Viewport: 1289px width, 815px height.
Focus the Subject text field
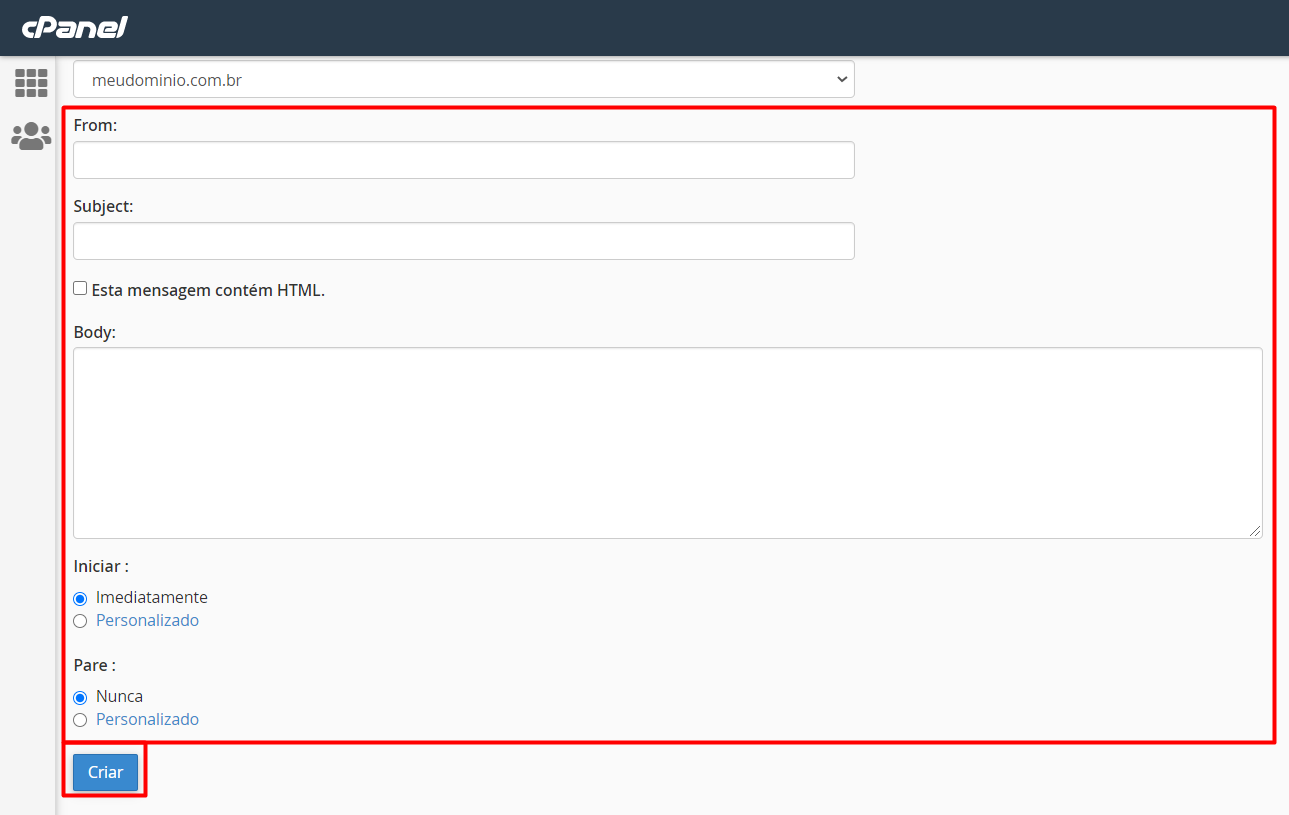coord(464,241)
